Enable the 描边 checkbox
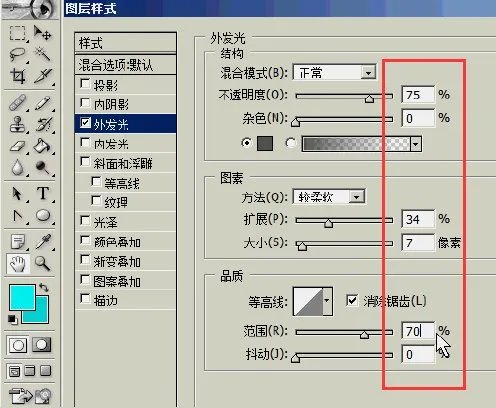 click(85, 299)
